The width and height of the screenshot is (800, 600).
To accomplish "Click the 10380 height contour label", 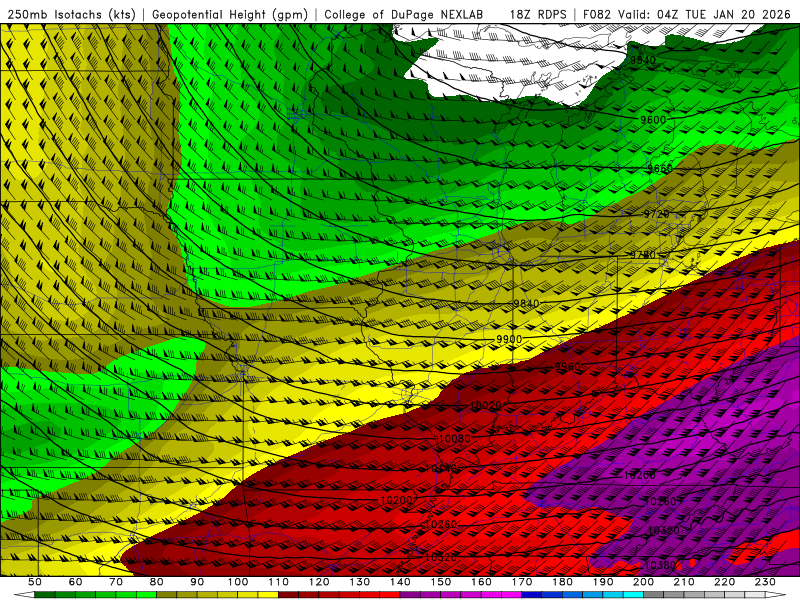I will 660,565.
